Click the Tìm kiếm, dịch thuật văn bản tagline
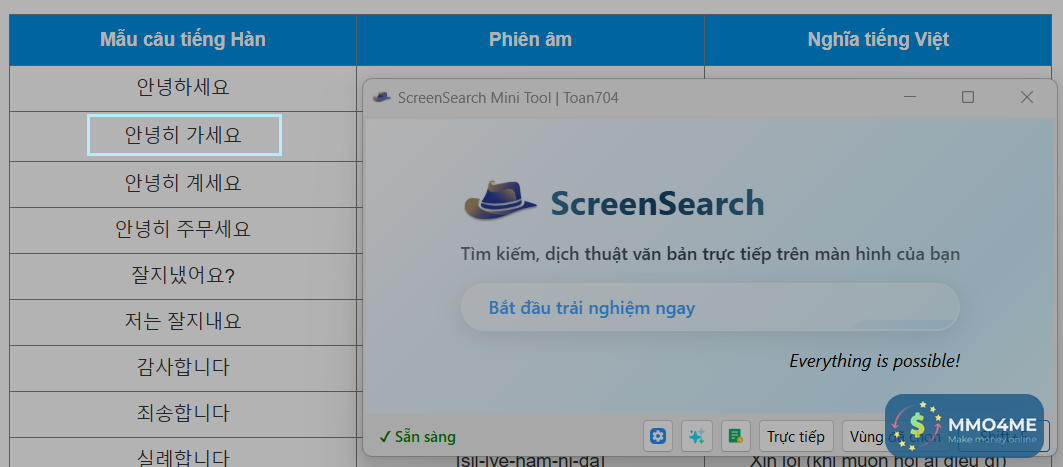The image size is (1063, 467). coord(710,256)
